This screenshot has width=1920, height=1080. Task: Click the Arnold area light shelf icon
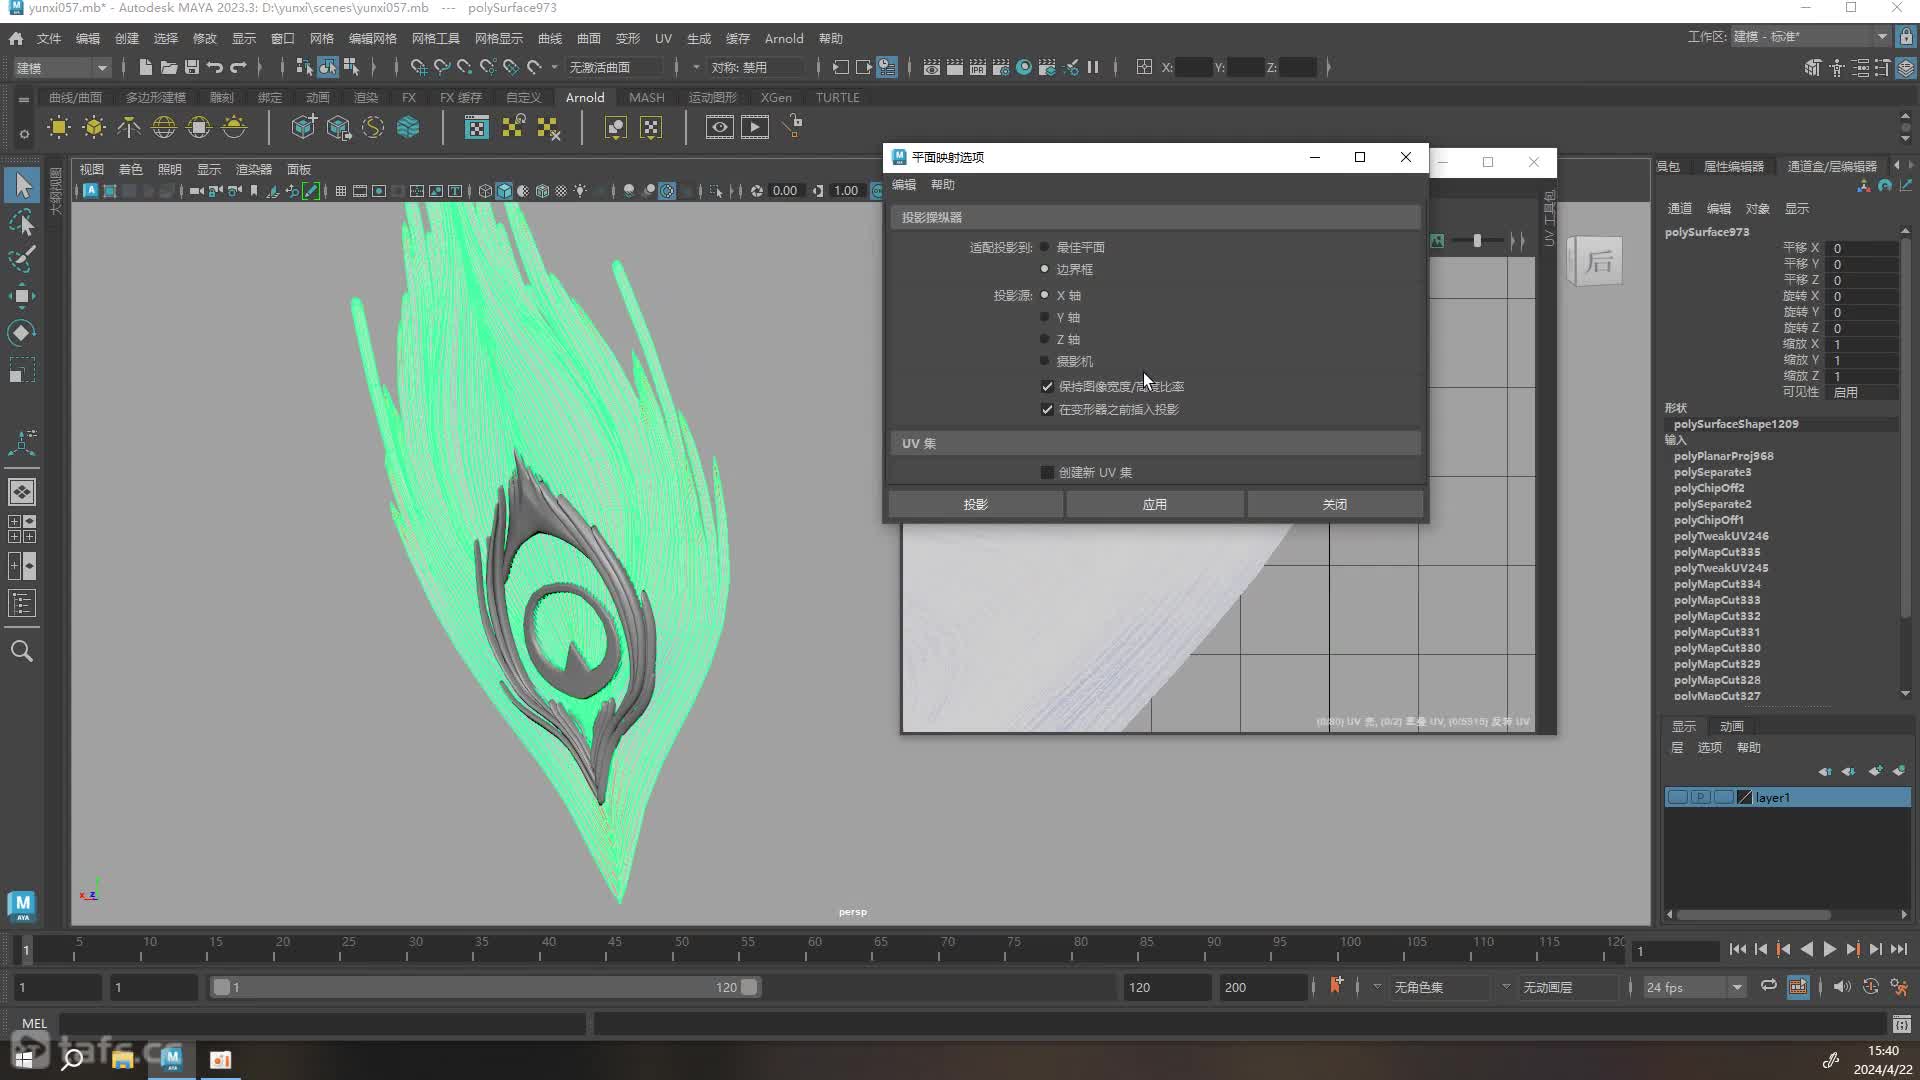(x=59, y=127)
